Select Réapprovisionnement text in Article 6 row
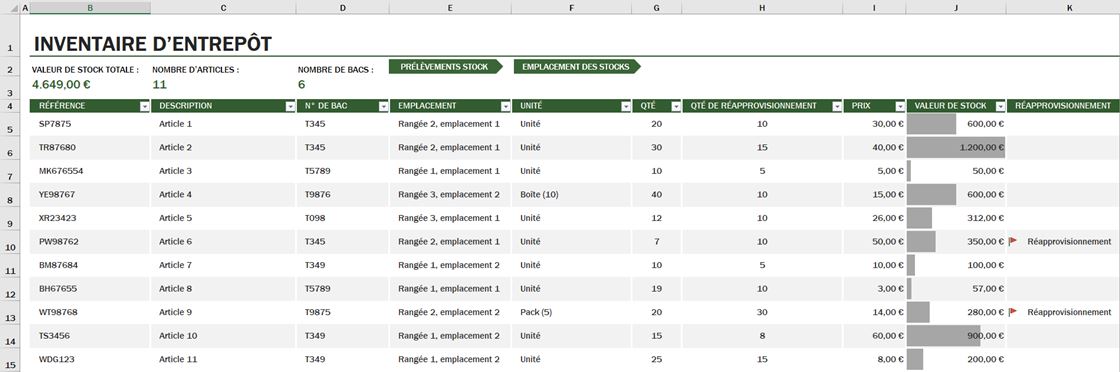The height and width of the screenshot is (372, 1120). click(1069, 241)
